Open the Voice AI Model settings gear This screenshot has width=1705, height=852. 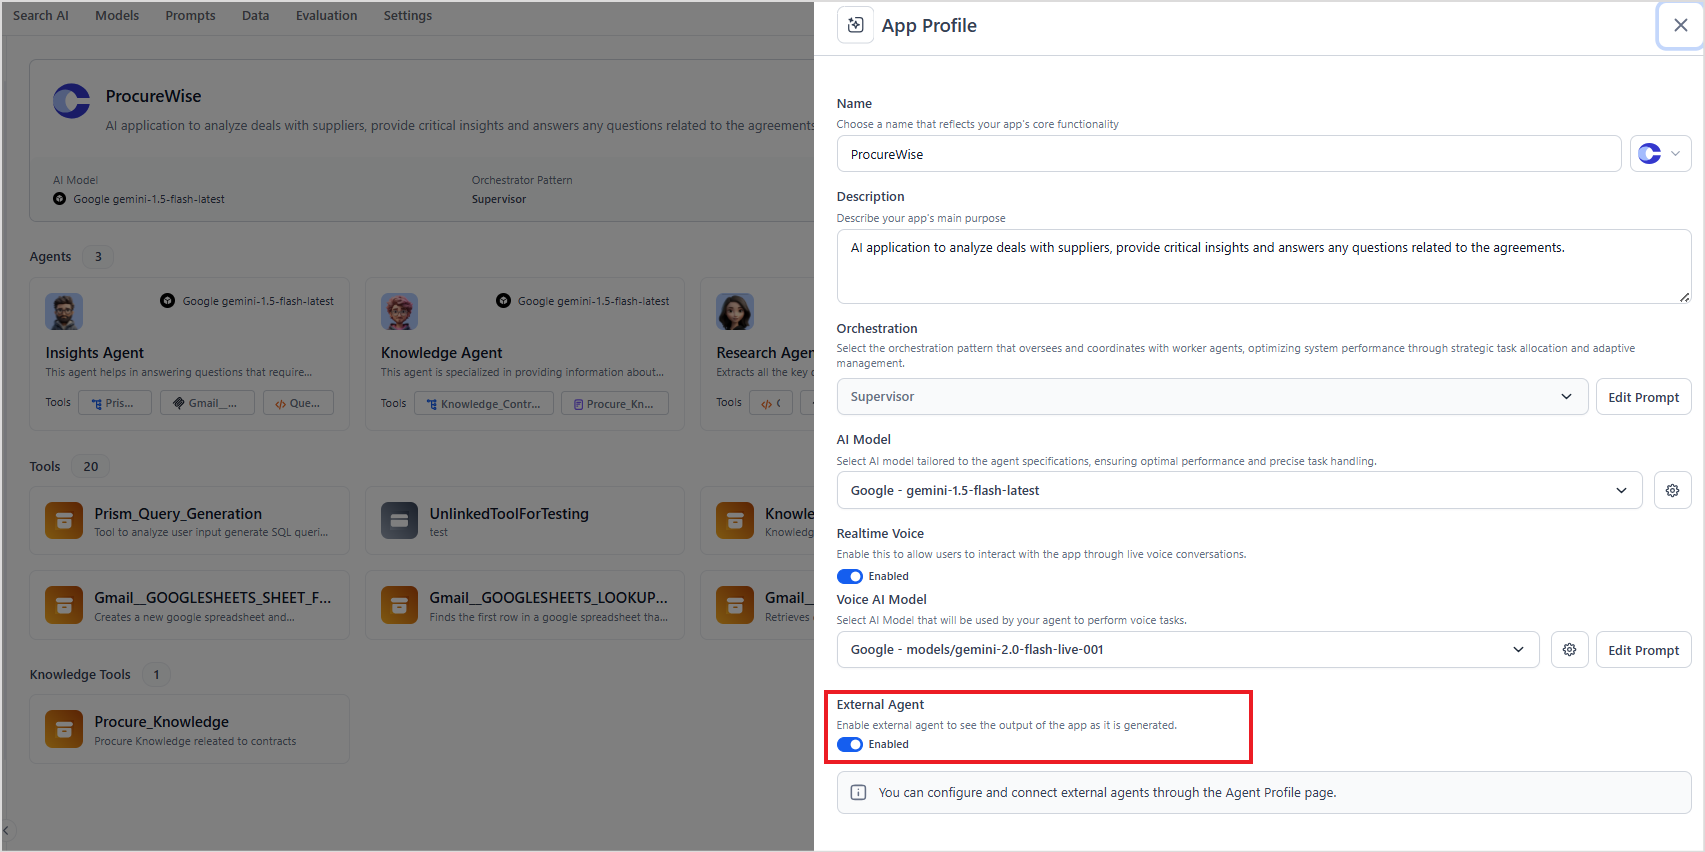(1569, 650)
